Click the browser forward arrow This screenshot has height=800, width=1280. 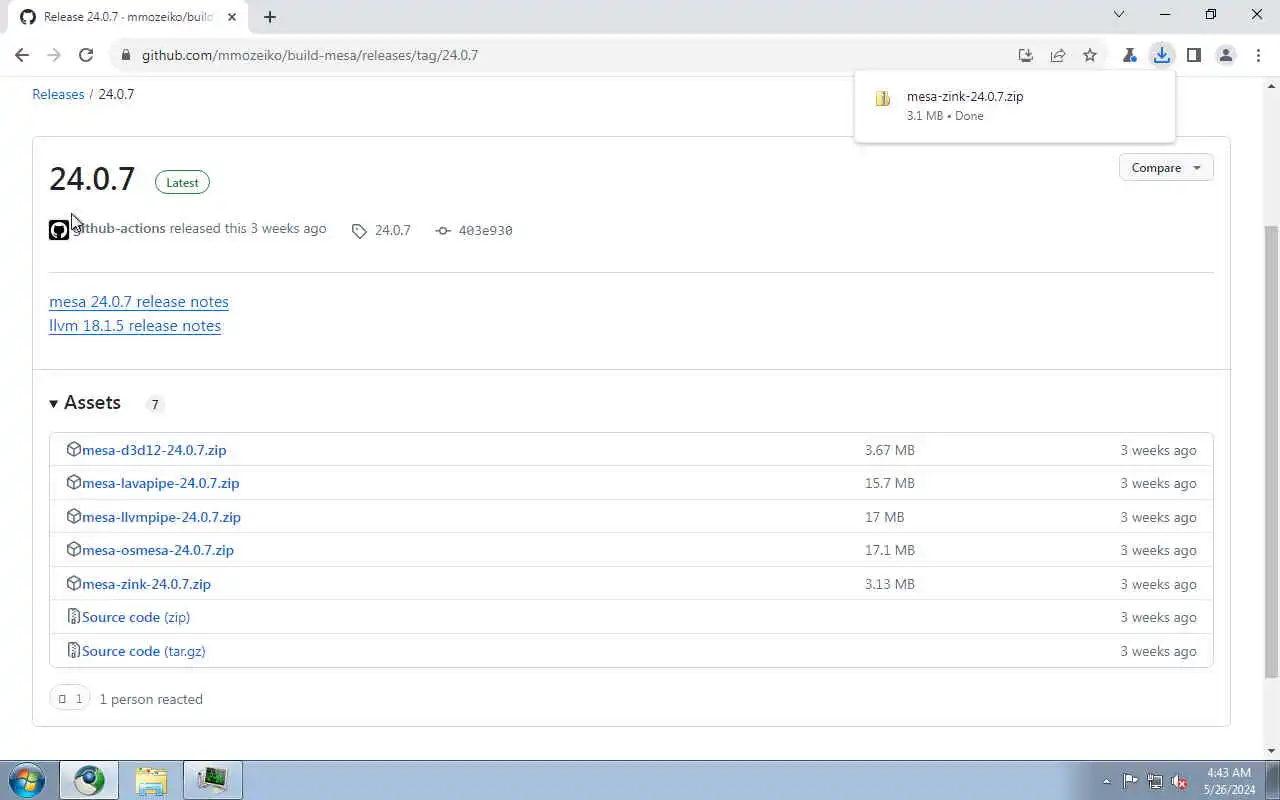pos(54,55)
